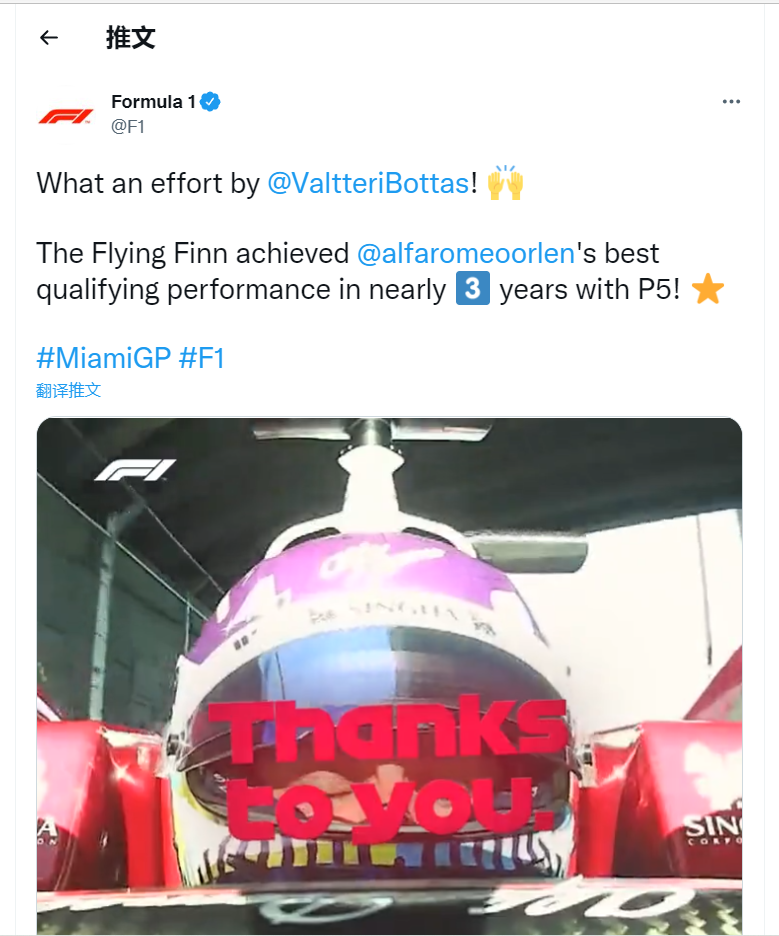Open the #F1 hashtag link
This screenshot has height=936, width=779.
201,357
